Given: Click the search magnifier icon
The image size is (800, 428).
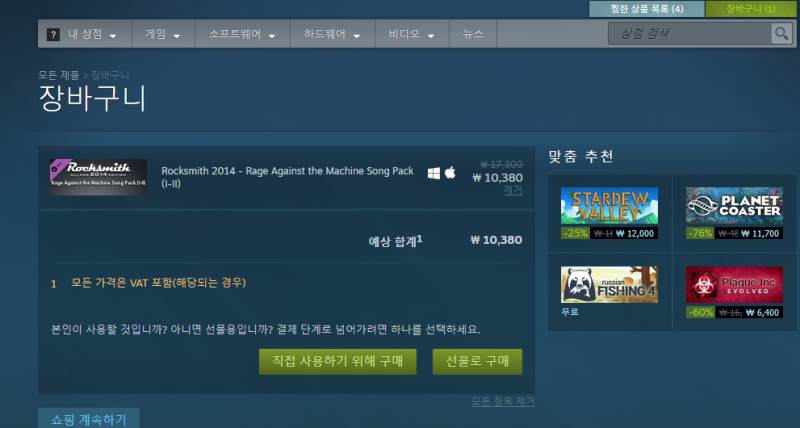Looking at the screenshot, I should pyautogui.click(x=781, y=34).
